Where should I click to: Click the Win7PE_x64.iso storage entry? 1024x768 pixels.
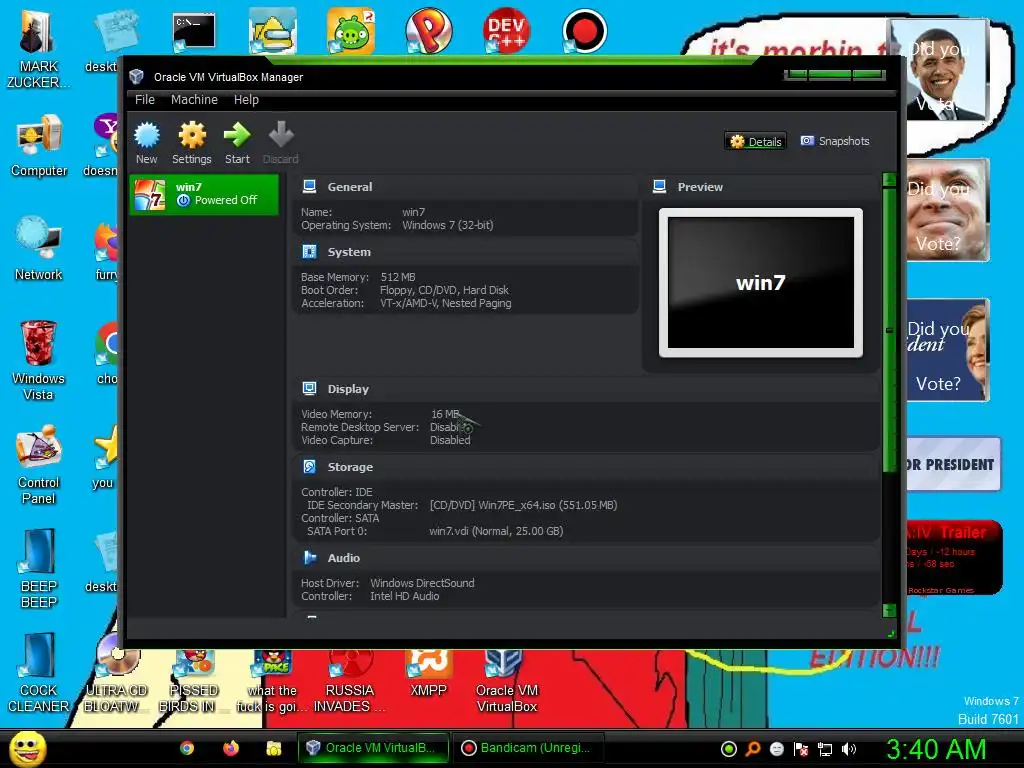coord(523,505)
